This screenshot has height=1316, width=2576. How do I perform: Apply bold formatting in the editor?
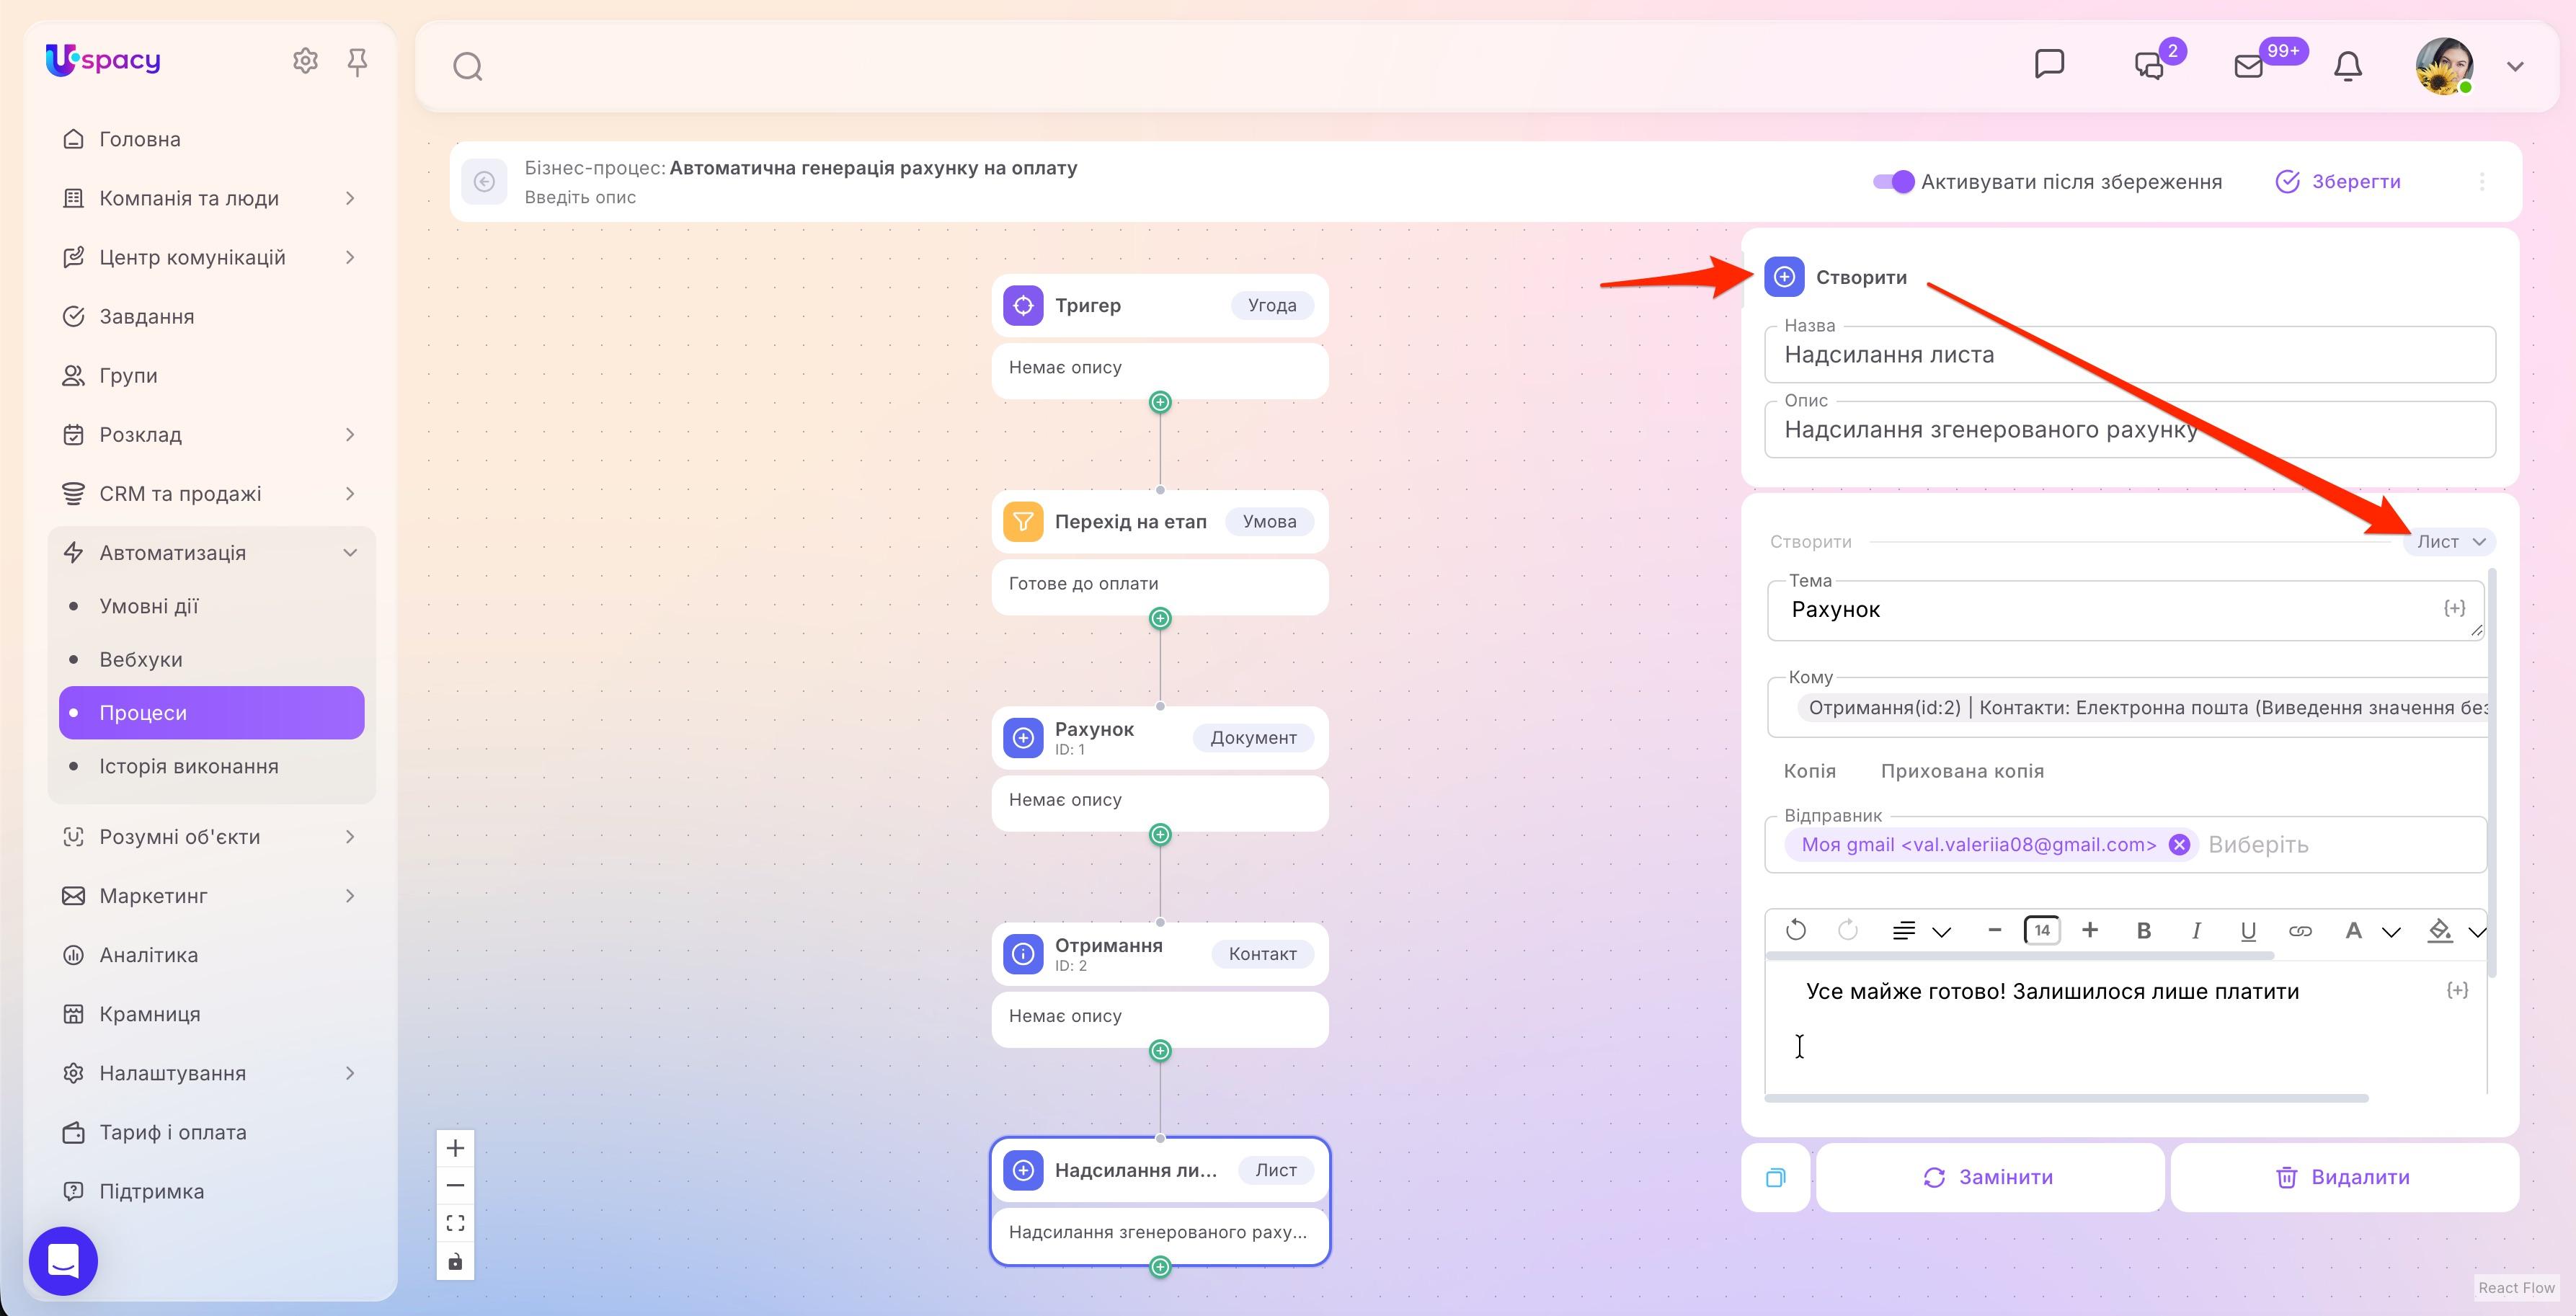pyautogui.click(x=2143, y=931)
